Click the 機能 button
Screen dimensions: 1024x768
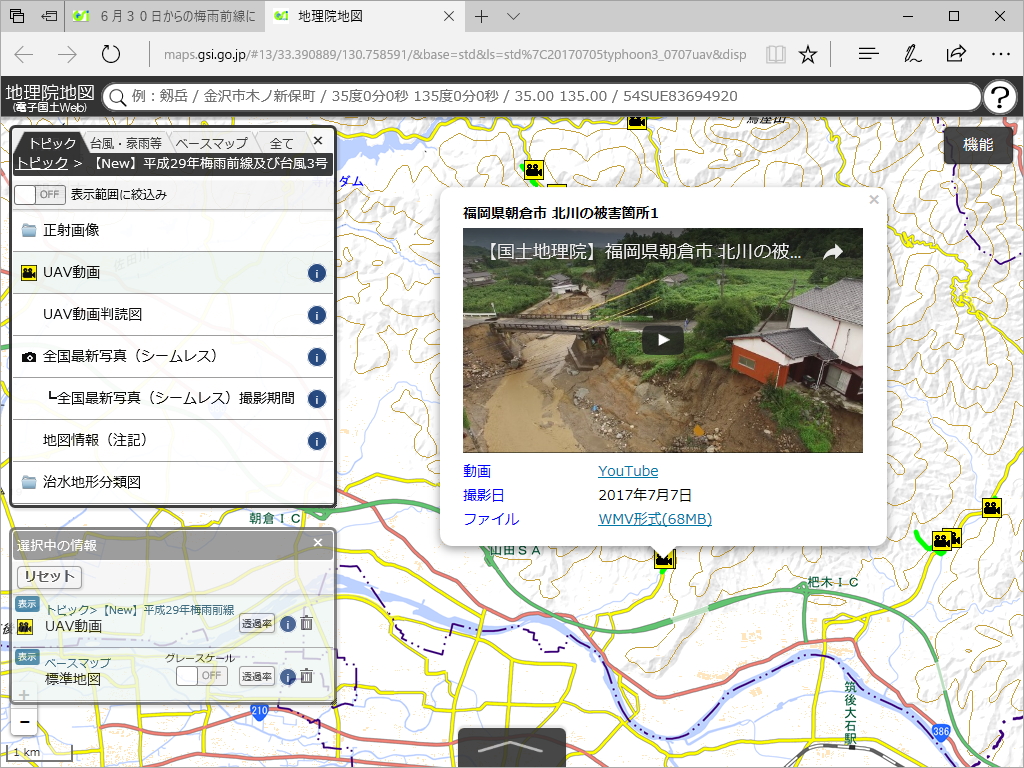978,145
